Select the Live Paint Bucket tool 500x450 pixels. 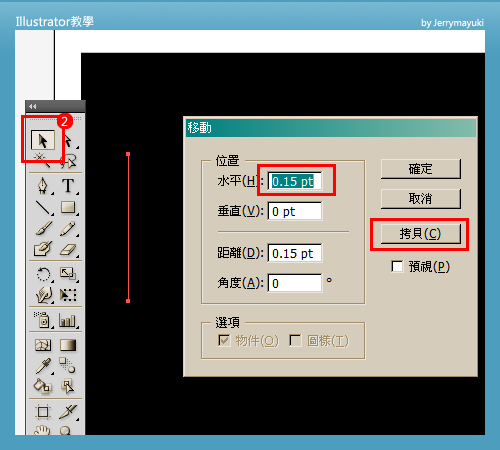[43, 386]
